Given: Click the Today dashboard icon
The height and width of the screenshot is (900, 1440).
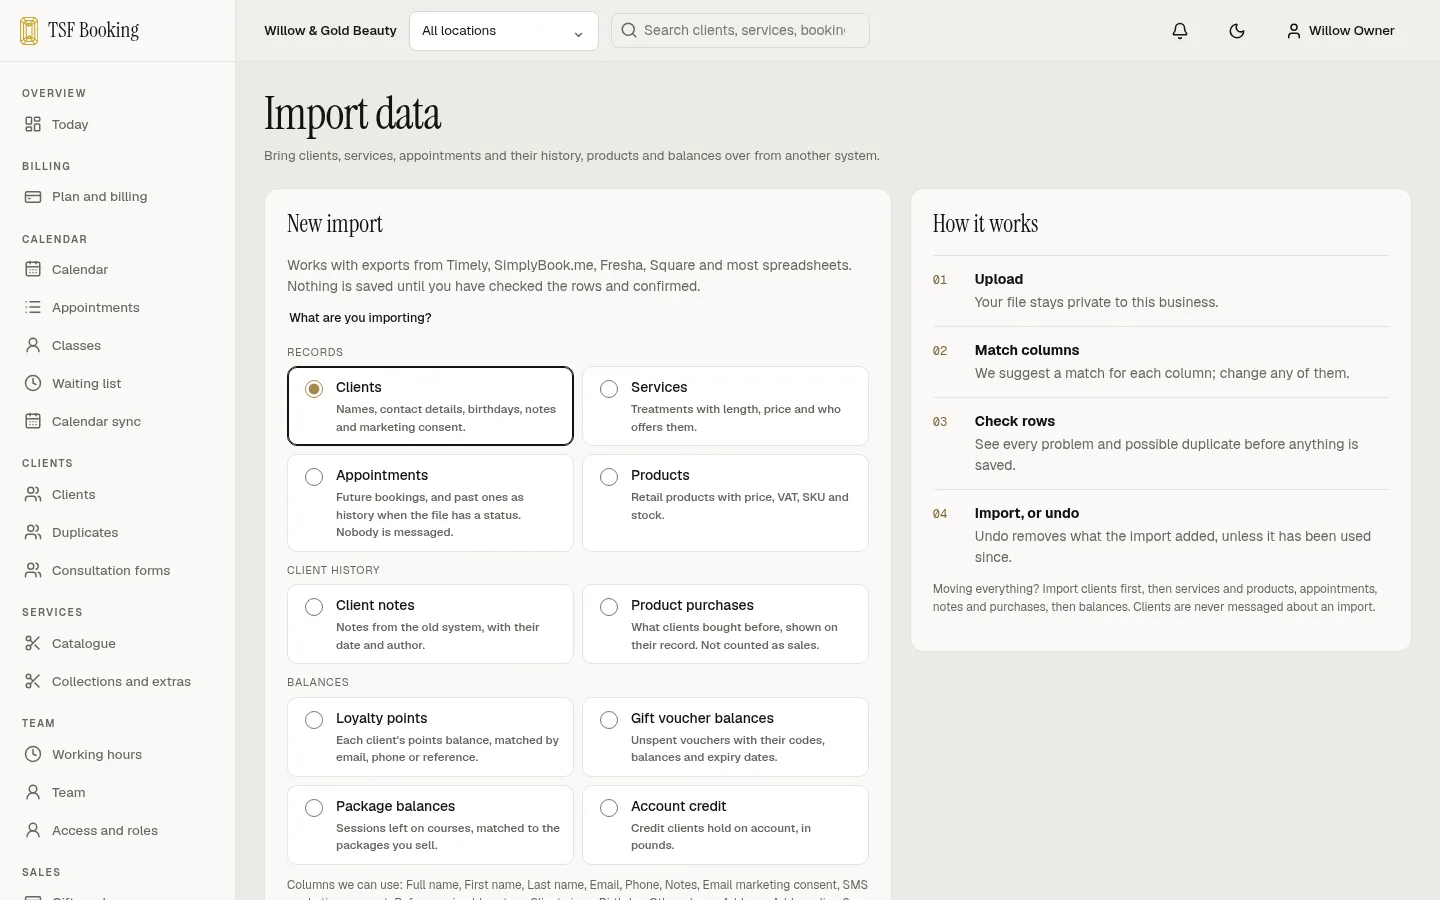Looking at the screenshot, I should (33, 124).
